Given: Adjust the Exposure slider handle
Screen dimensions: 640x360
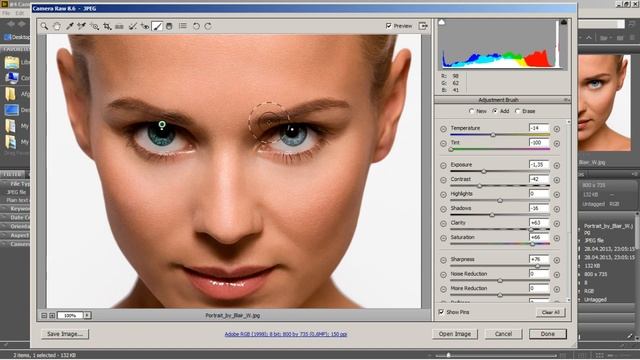Looking at the screenshot, I should [x=484, y=171].
